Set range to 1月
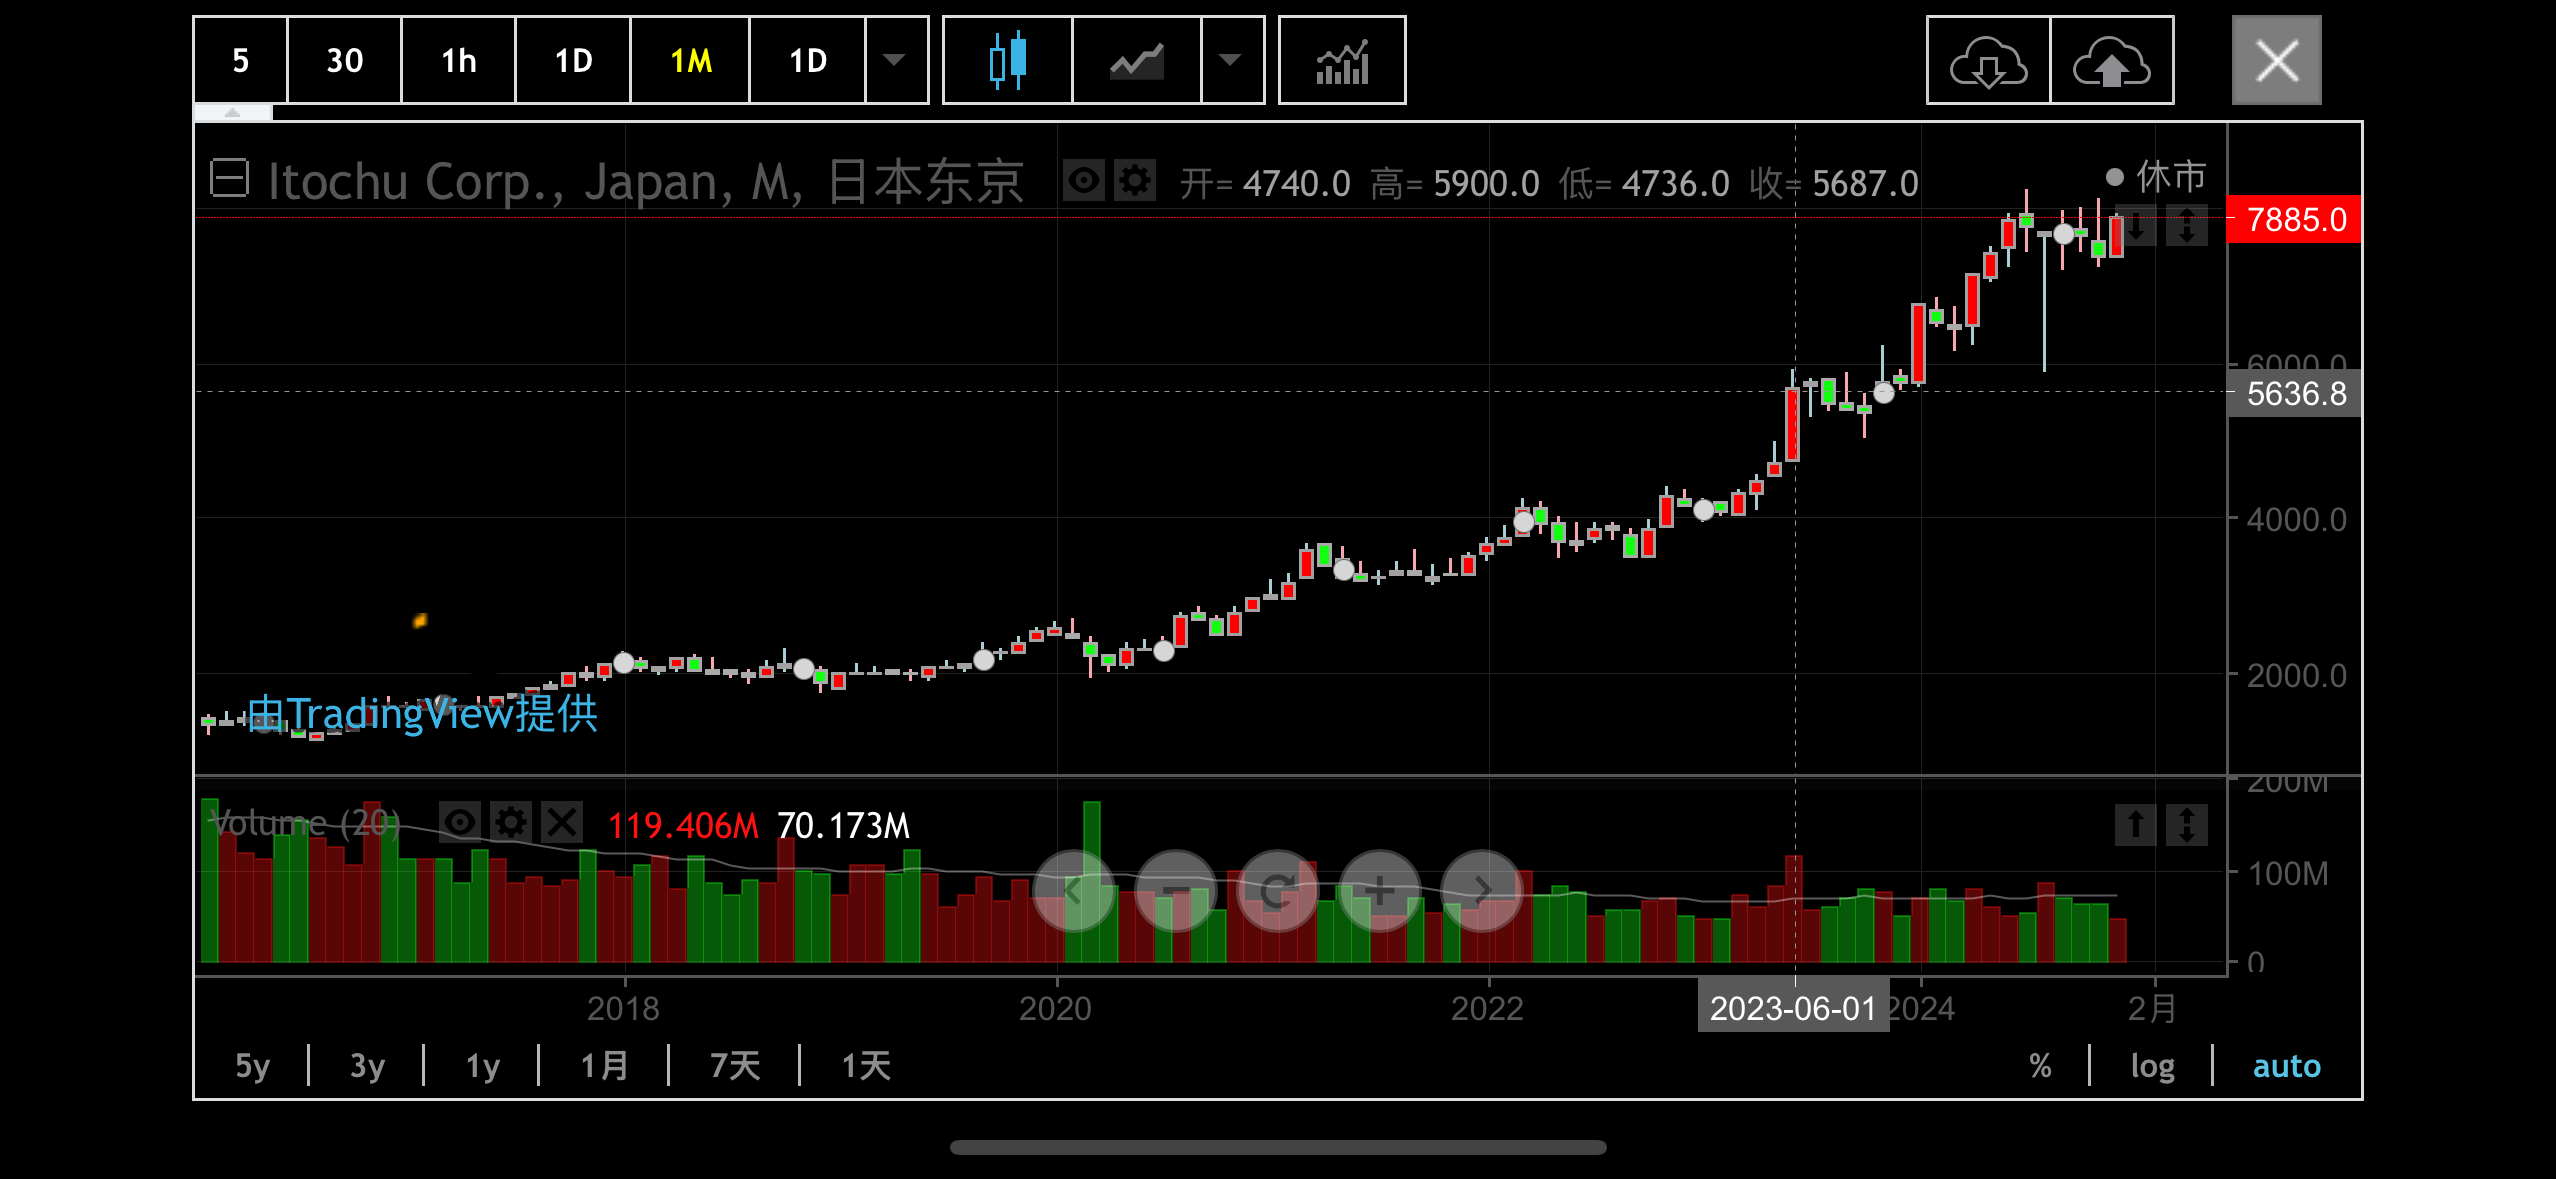Image resolution: width=2556 pixels, height=1179 pixels. click(605, 1066)
